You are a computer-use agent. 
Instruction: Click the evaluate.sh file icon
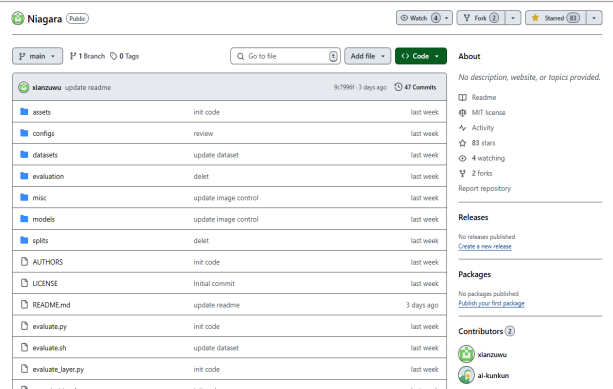coord(24,347)
